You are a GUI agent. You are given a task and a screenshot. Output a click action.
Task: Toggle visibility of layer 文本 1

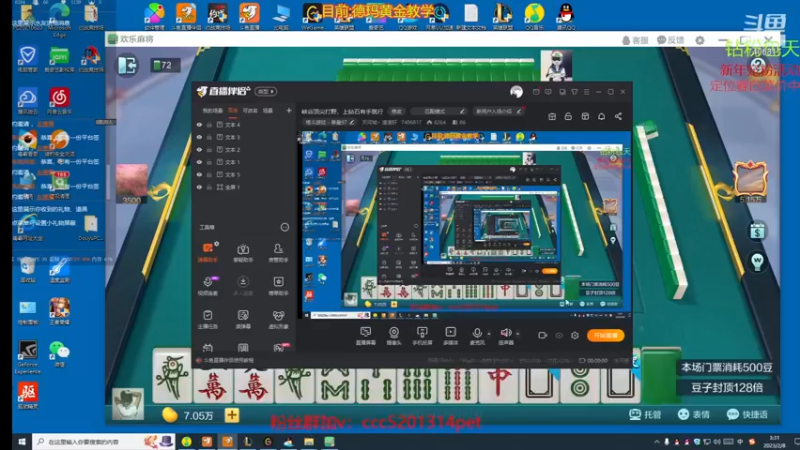coord(199,162)
